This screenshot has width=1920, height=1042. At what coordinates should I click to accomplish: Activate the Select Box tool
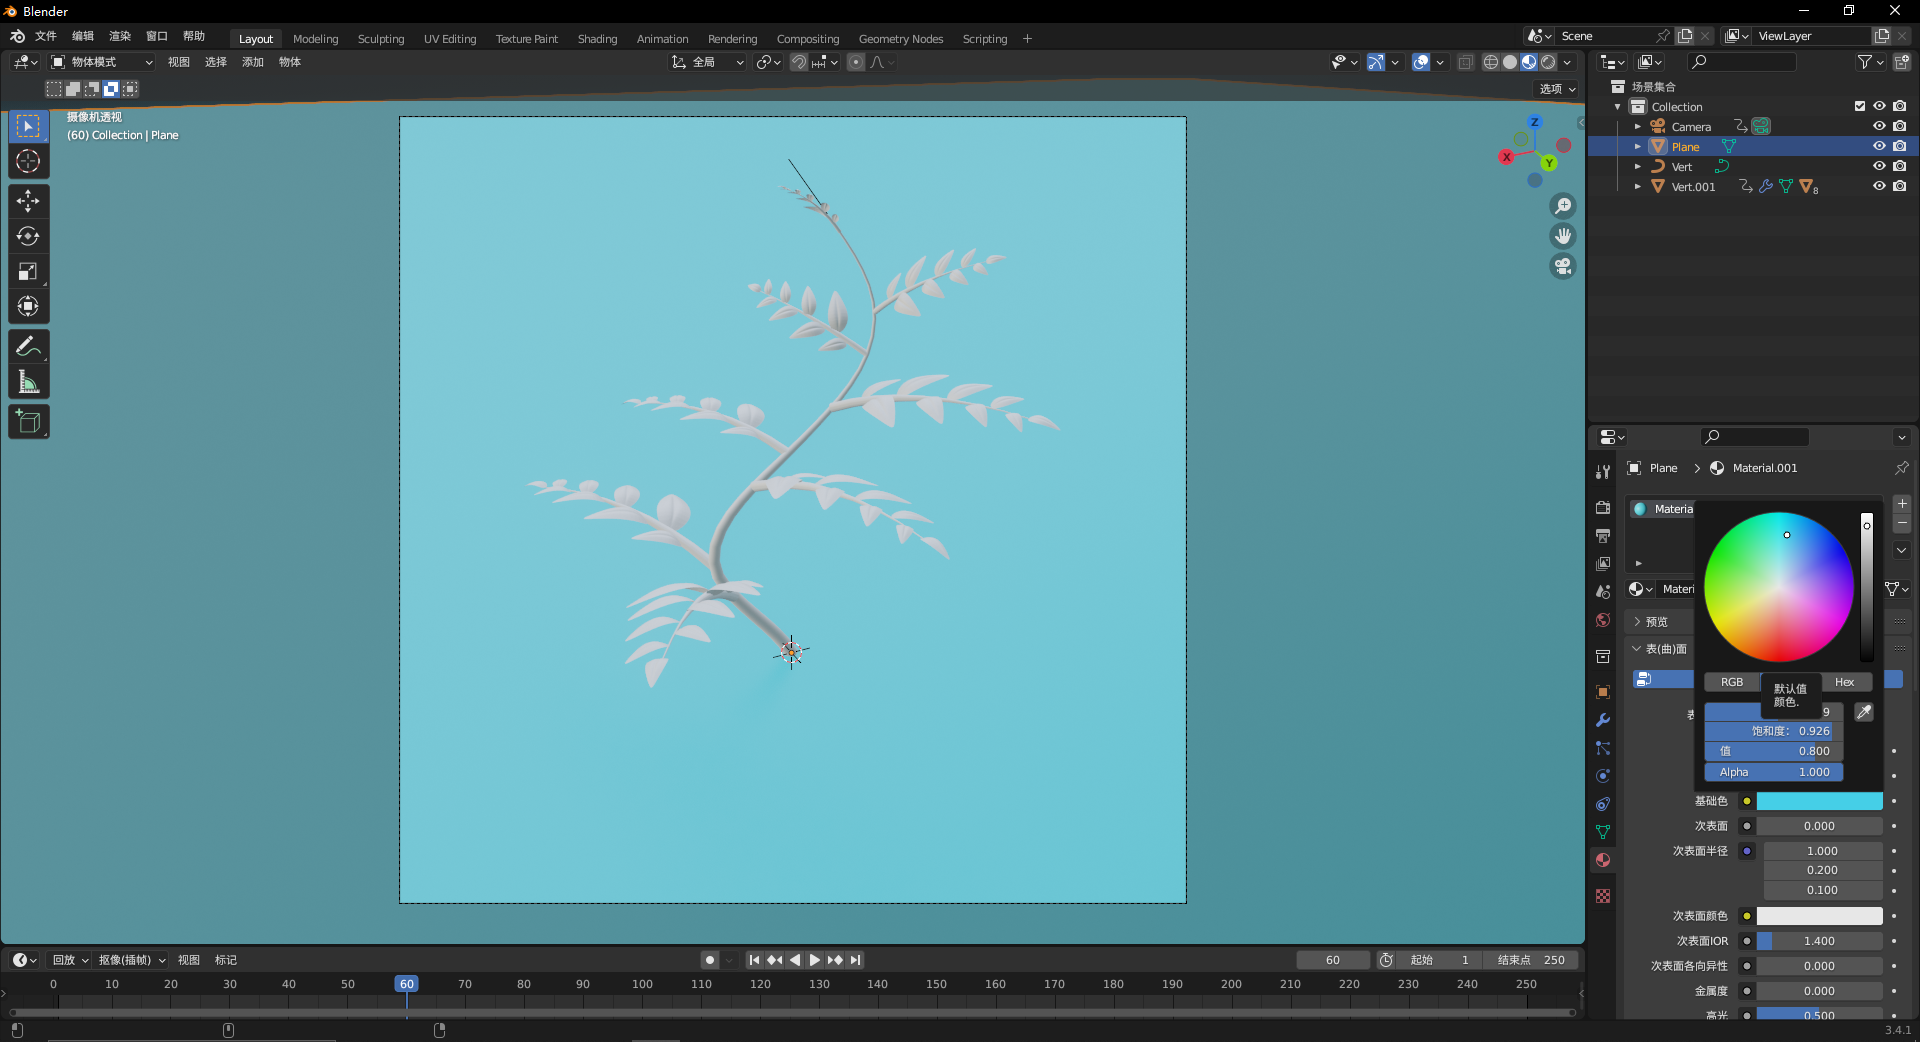coord(28,126)
